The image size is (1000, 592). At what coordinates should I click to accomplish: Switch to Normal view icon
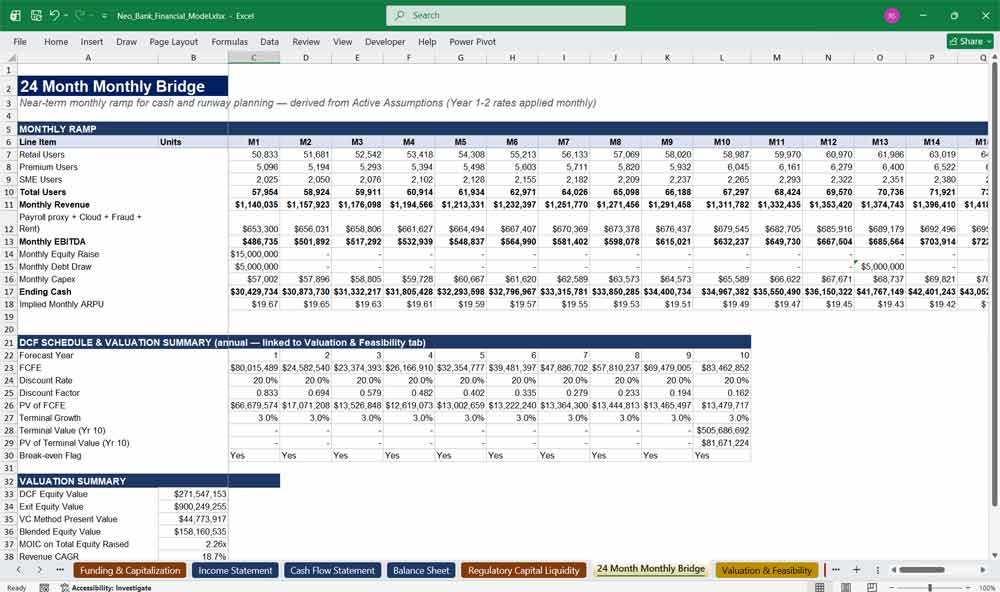tap(820, 587)
